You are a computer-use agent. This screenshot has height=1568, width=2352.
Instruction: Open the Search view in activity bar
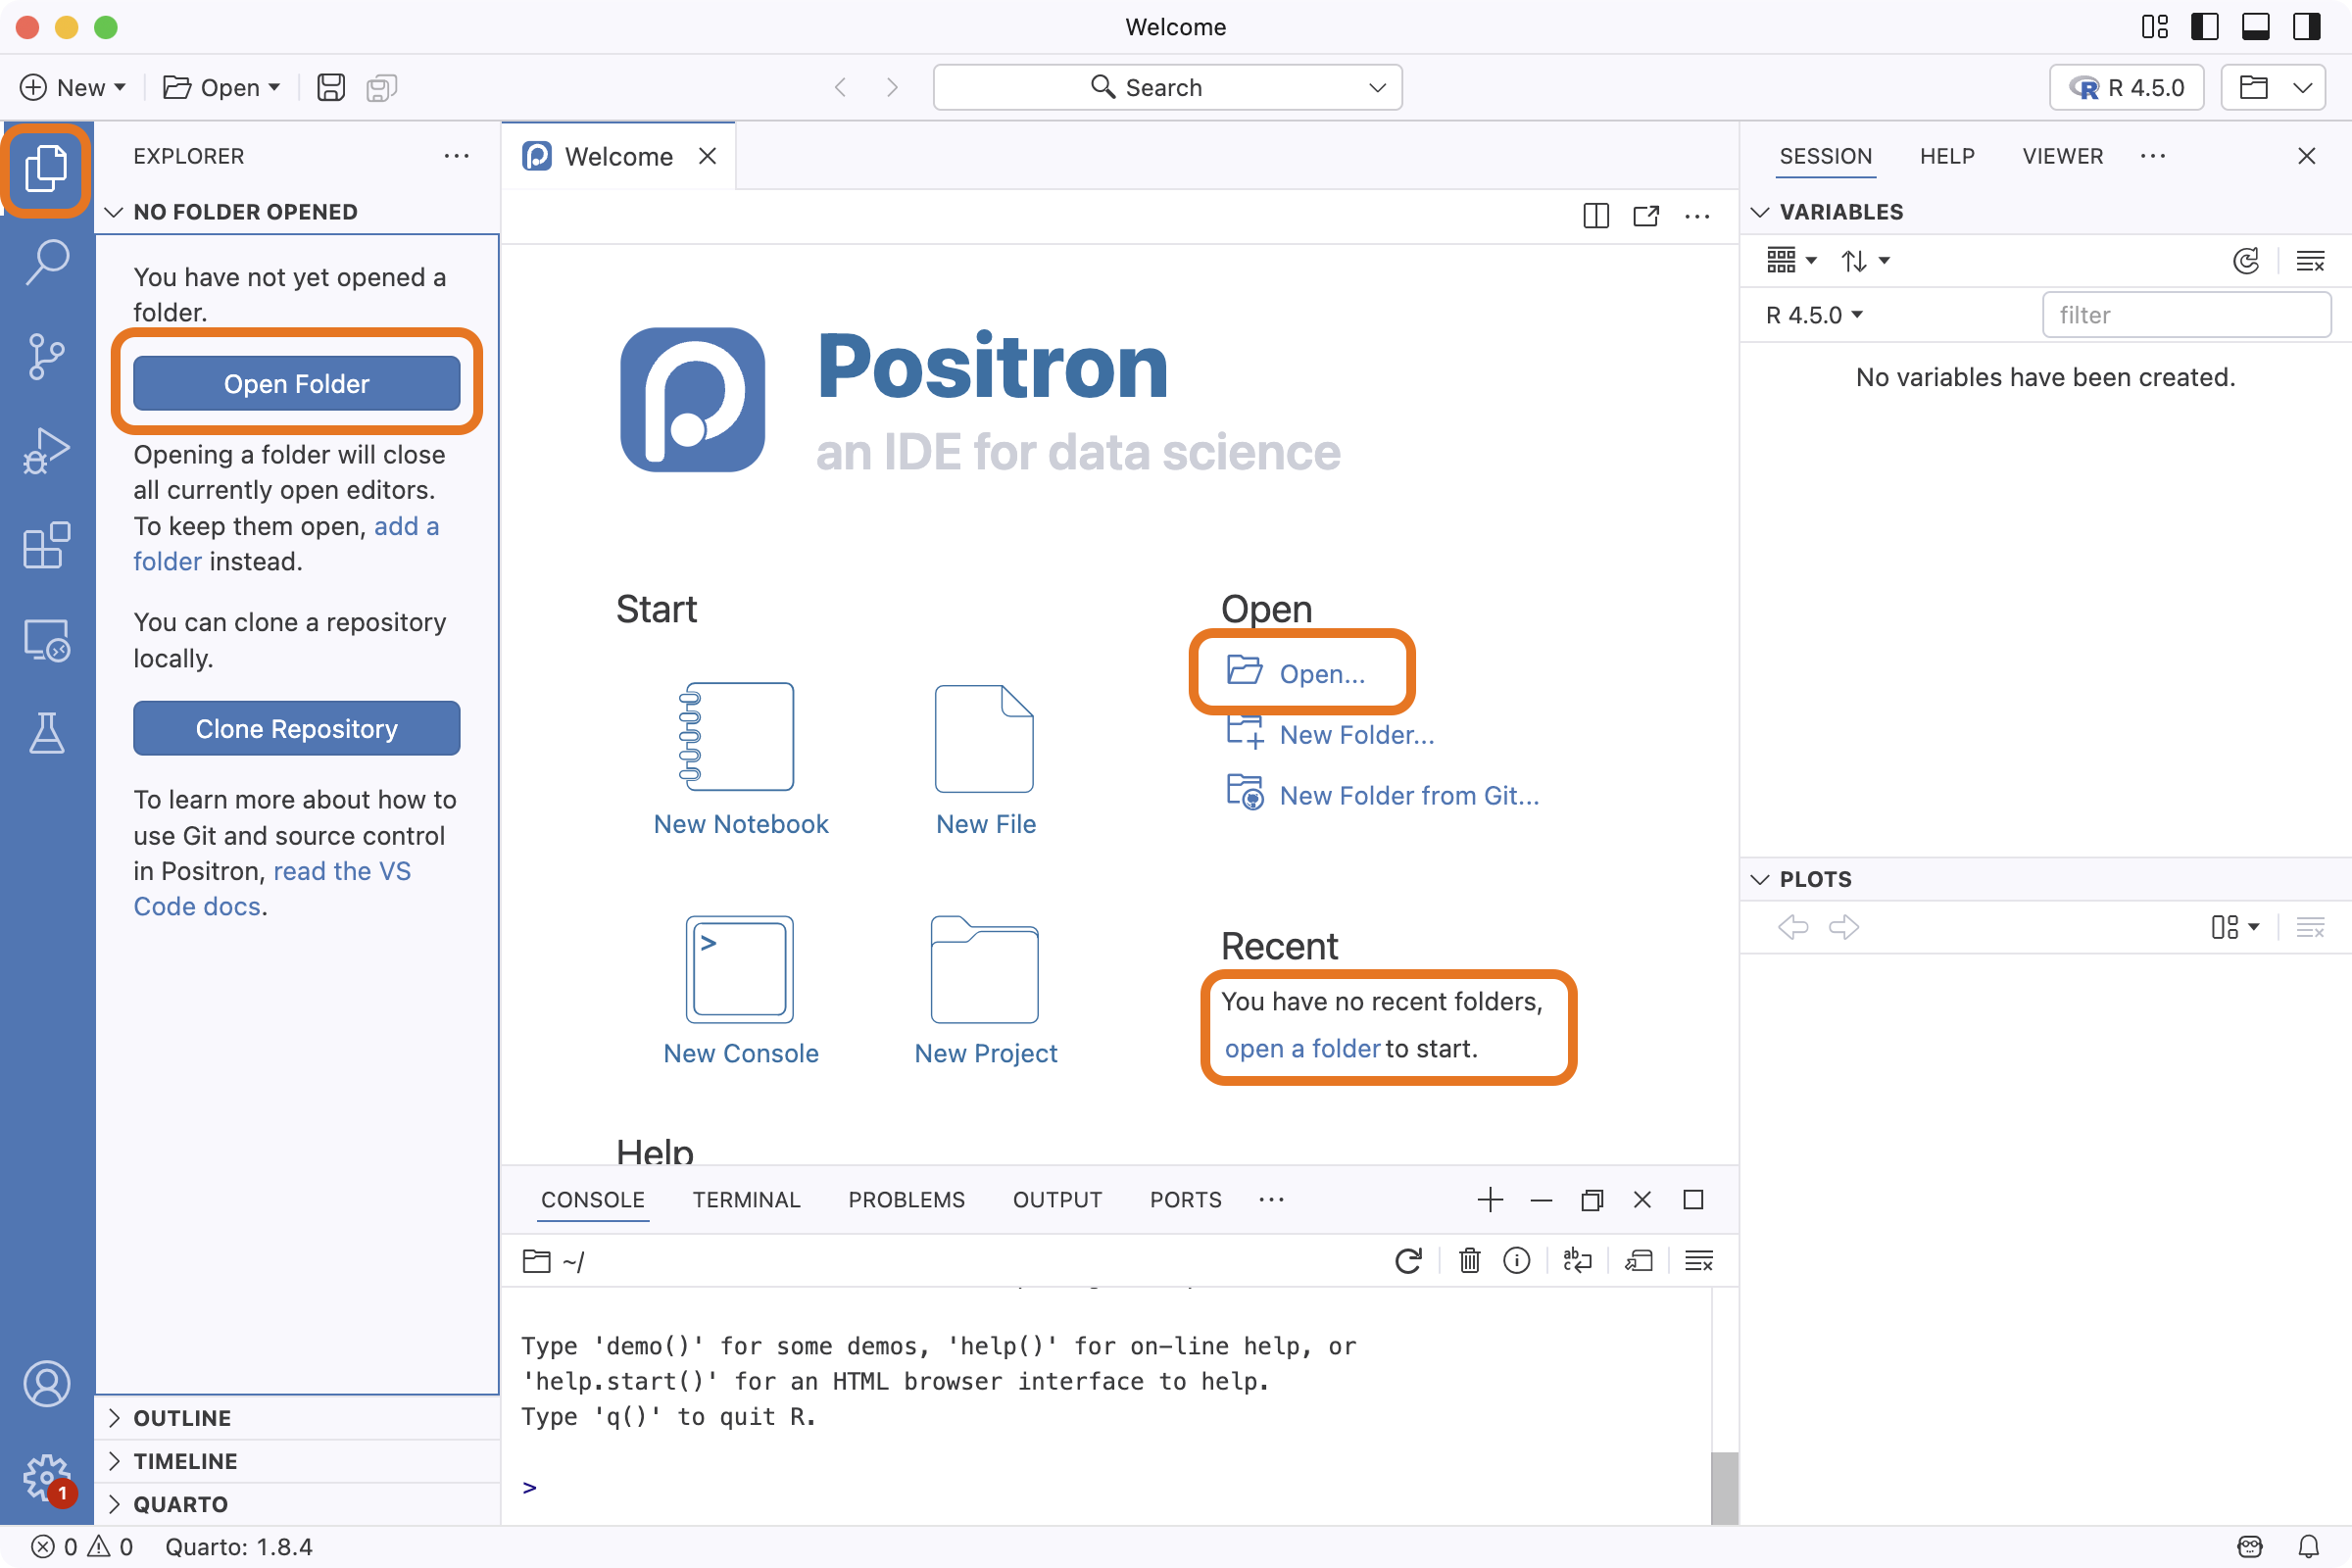pos(46,262)
